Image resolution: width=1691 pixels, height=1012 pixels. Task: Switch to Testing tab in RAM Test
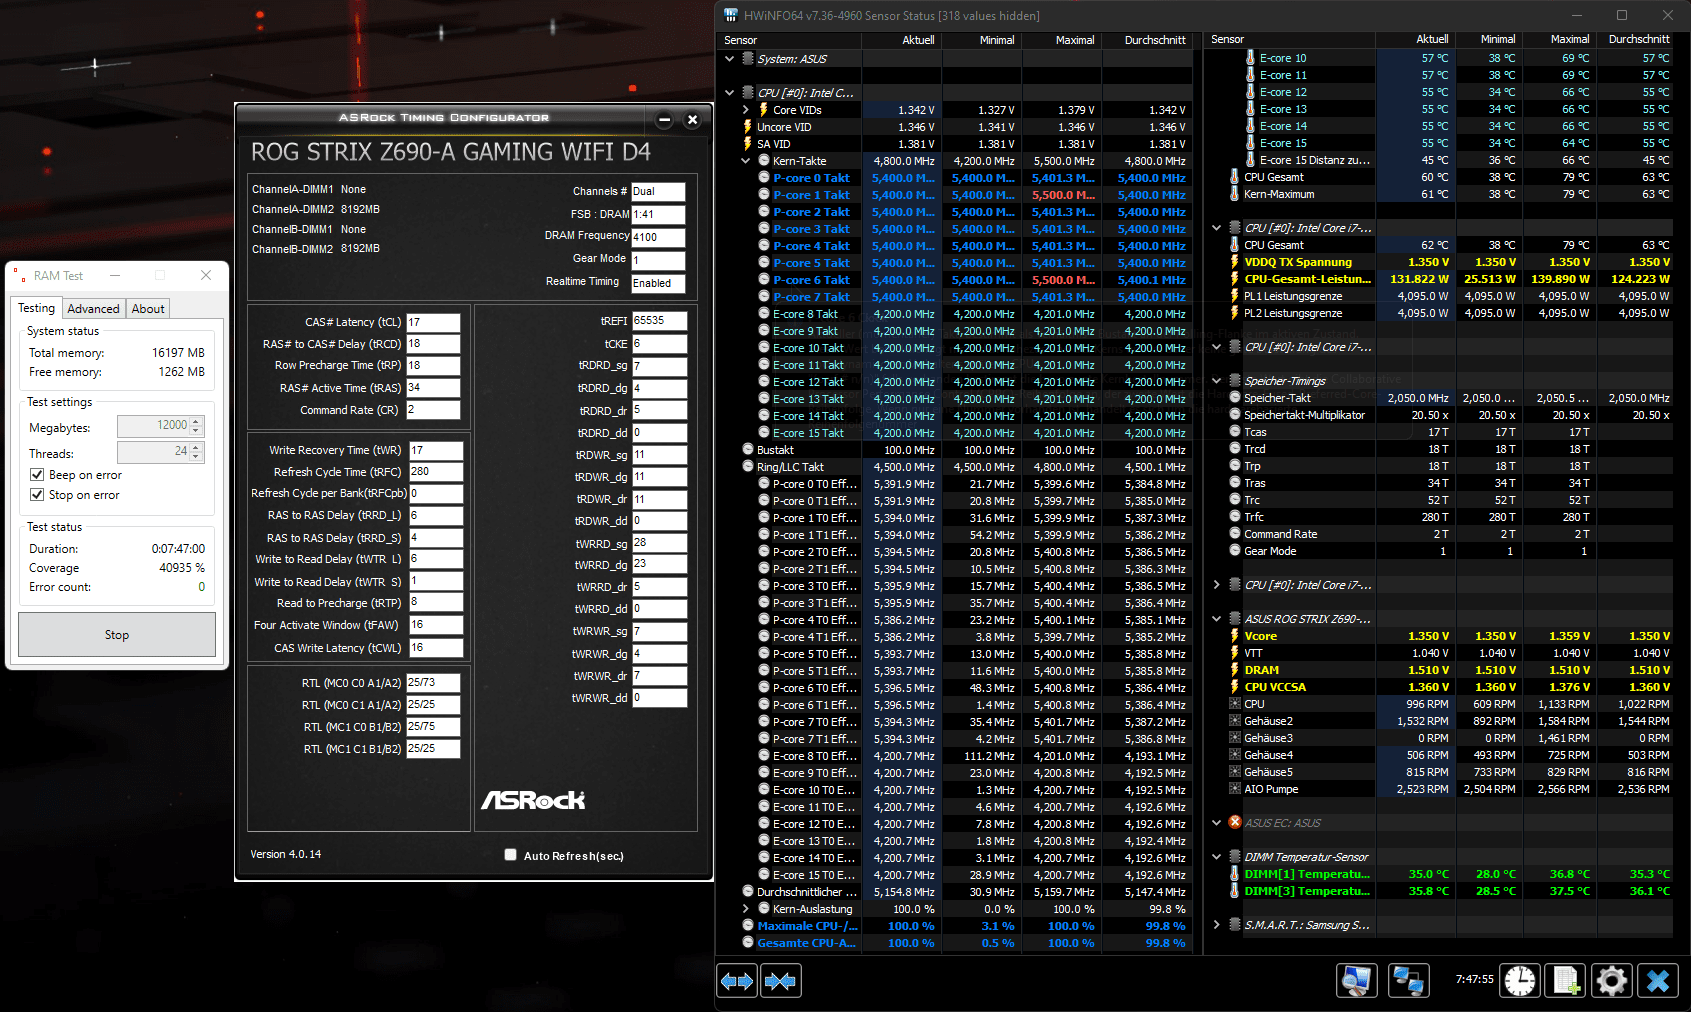pos(37,309)
